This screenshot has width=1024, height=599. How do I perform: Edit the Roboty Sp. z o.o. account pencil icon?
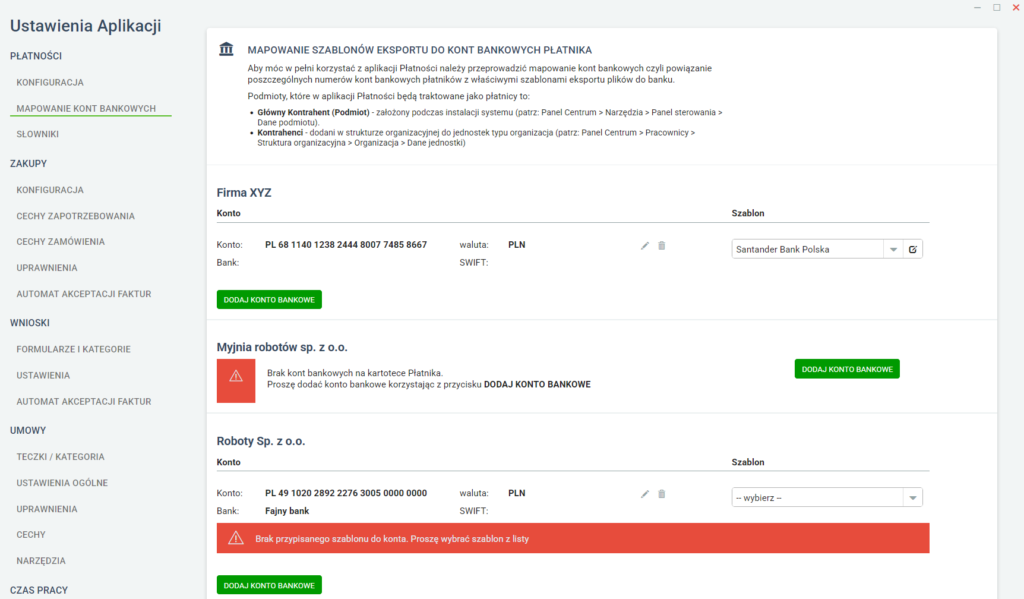click(x=645, y=494)
